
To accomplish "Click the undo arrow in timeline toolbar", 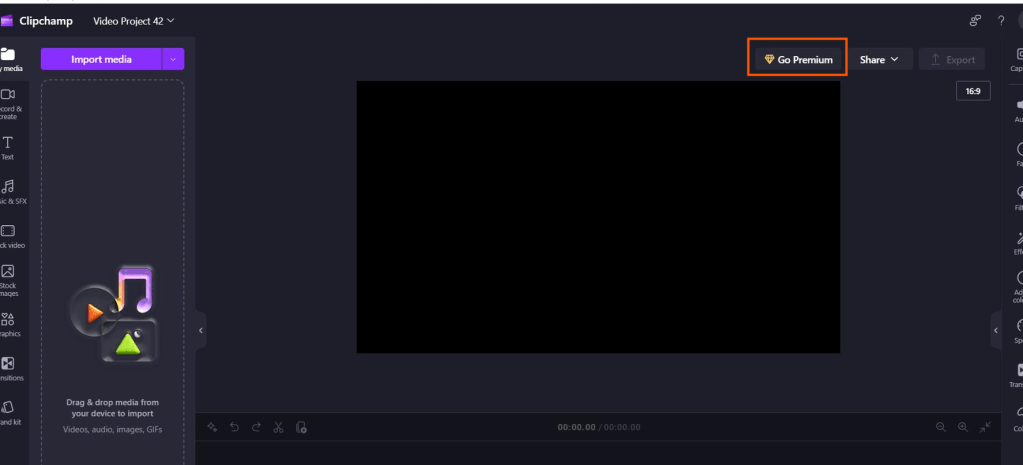I will 234,427.
